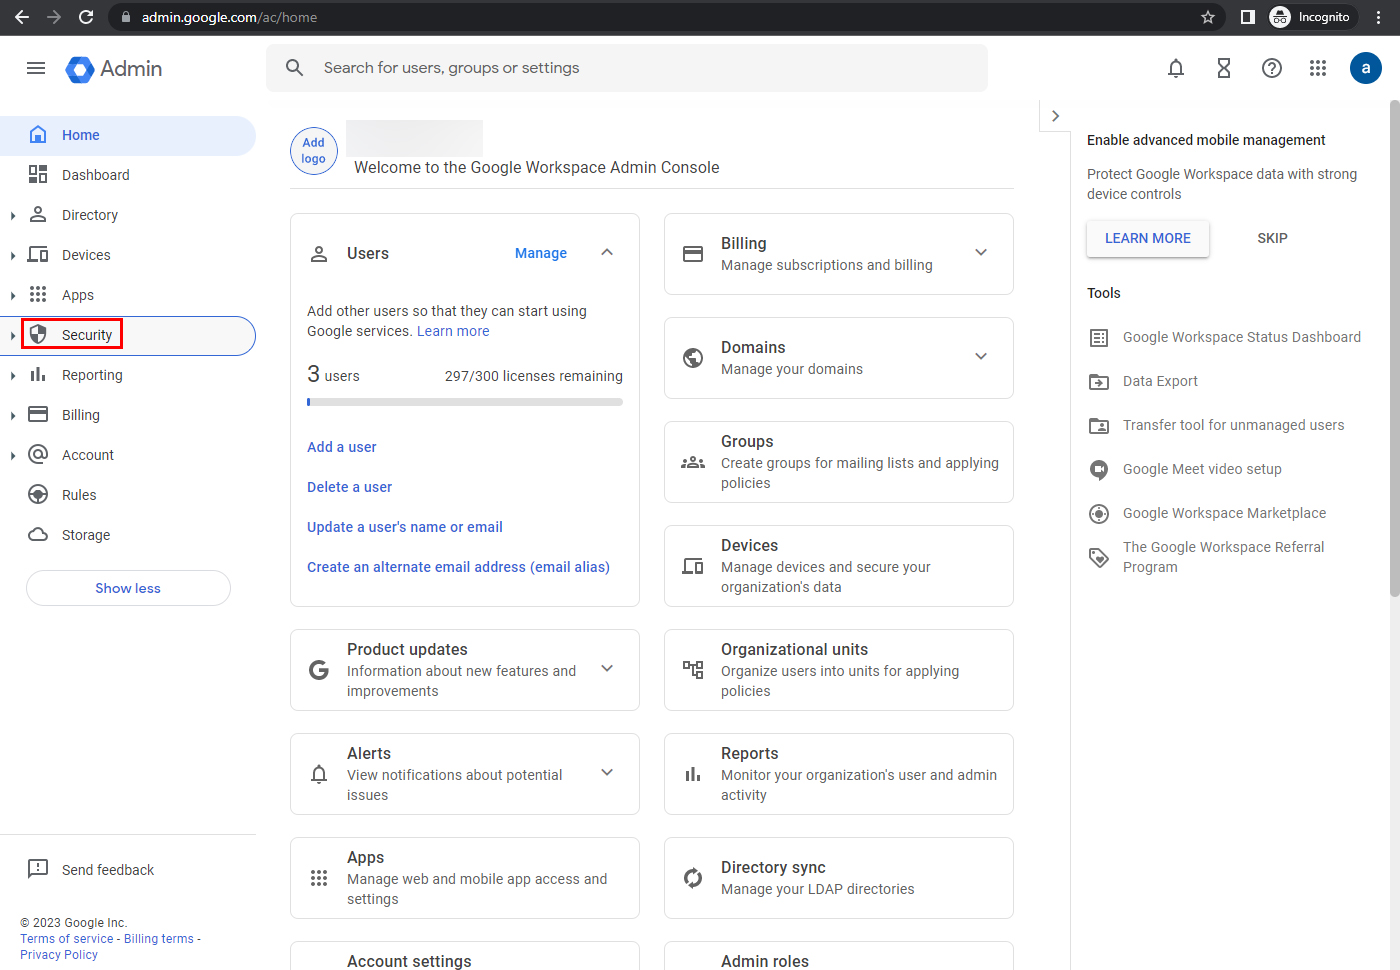Click the browser address bar URL

coord(230,17)
